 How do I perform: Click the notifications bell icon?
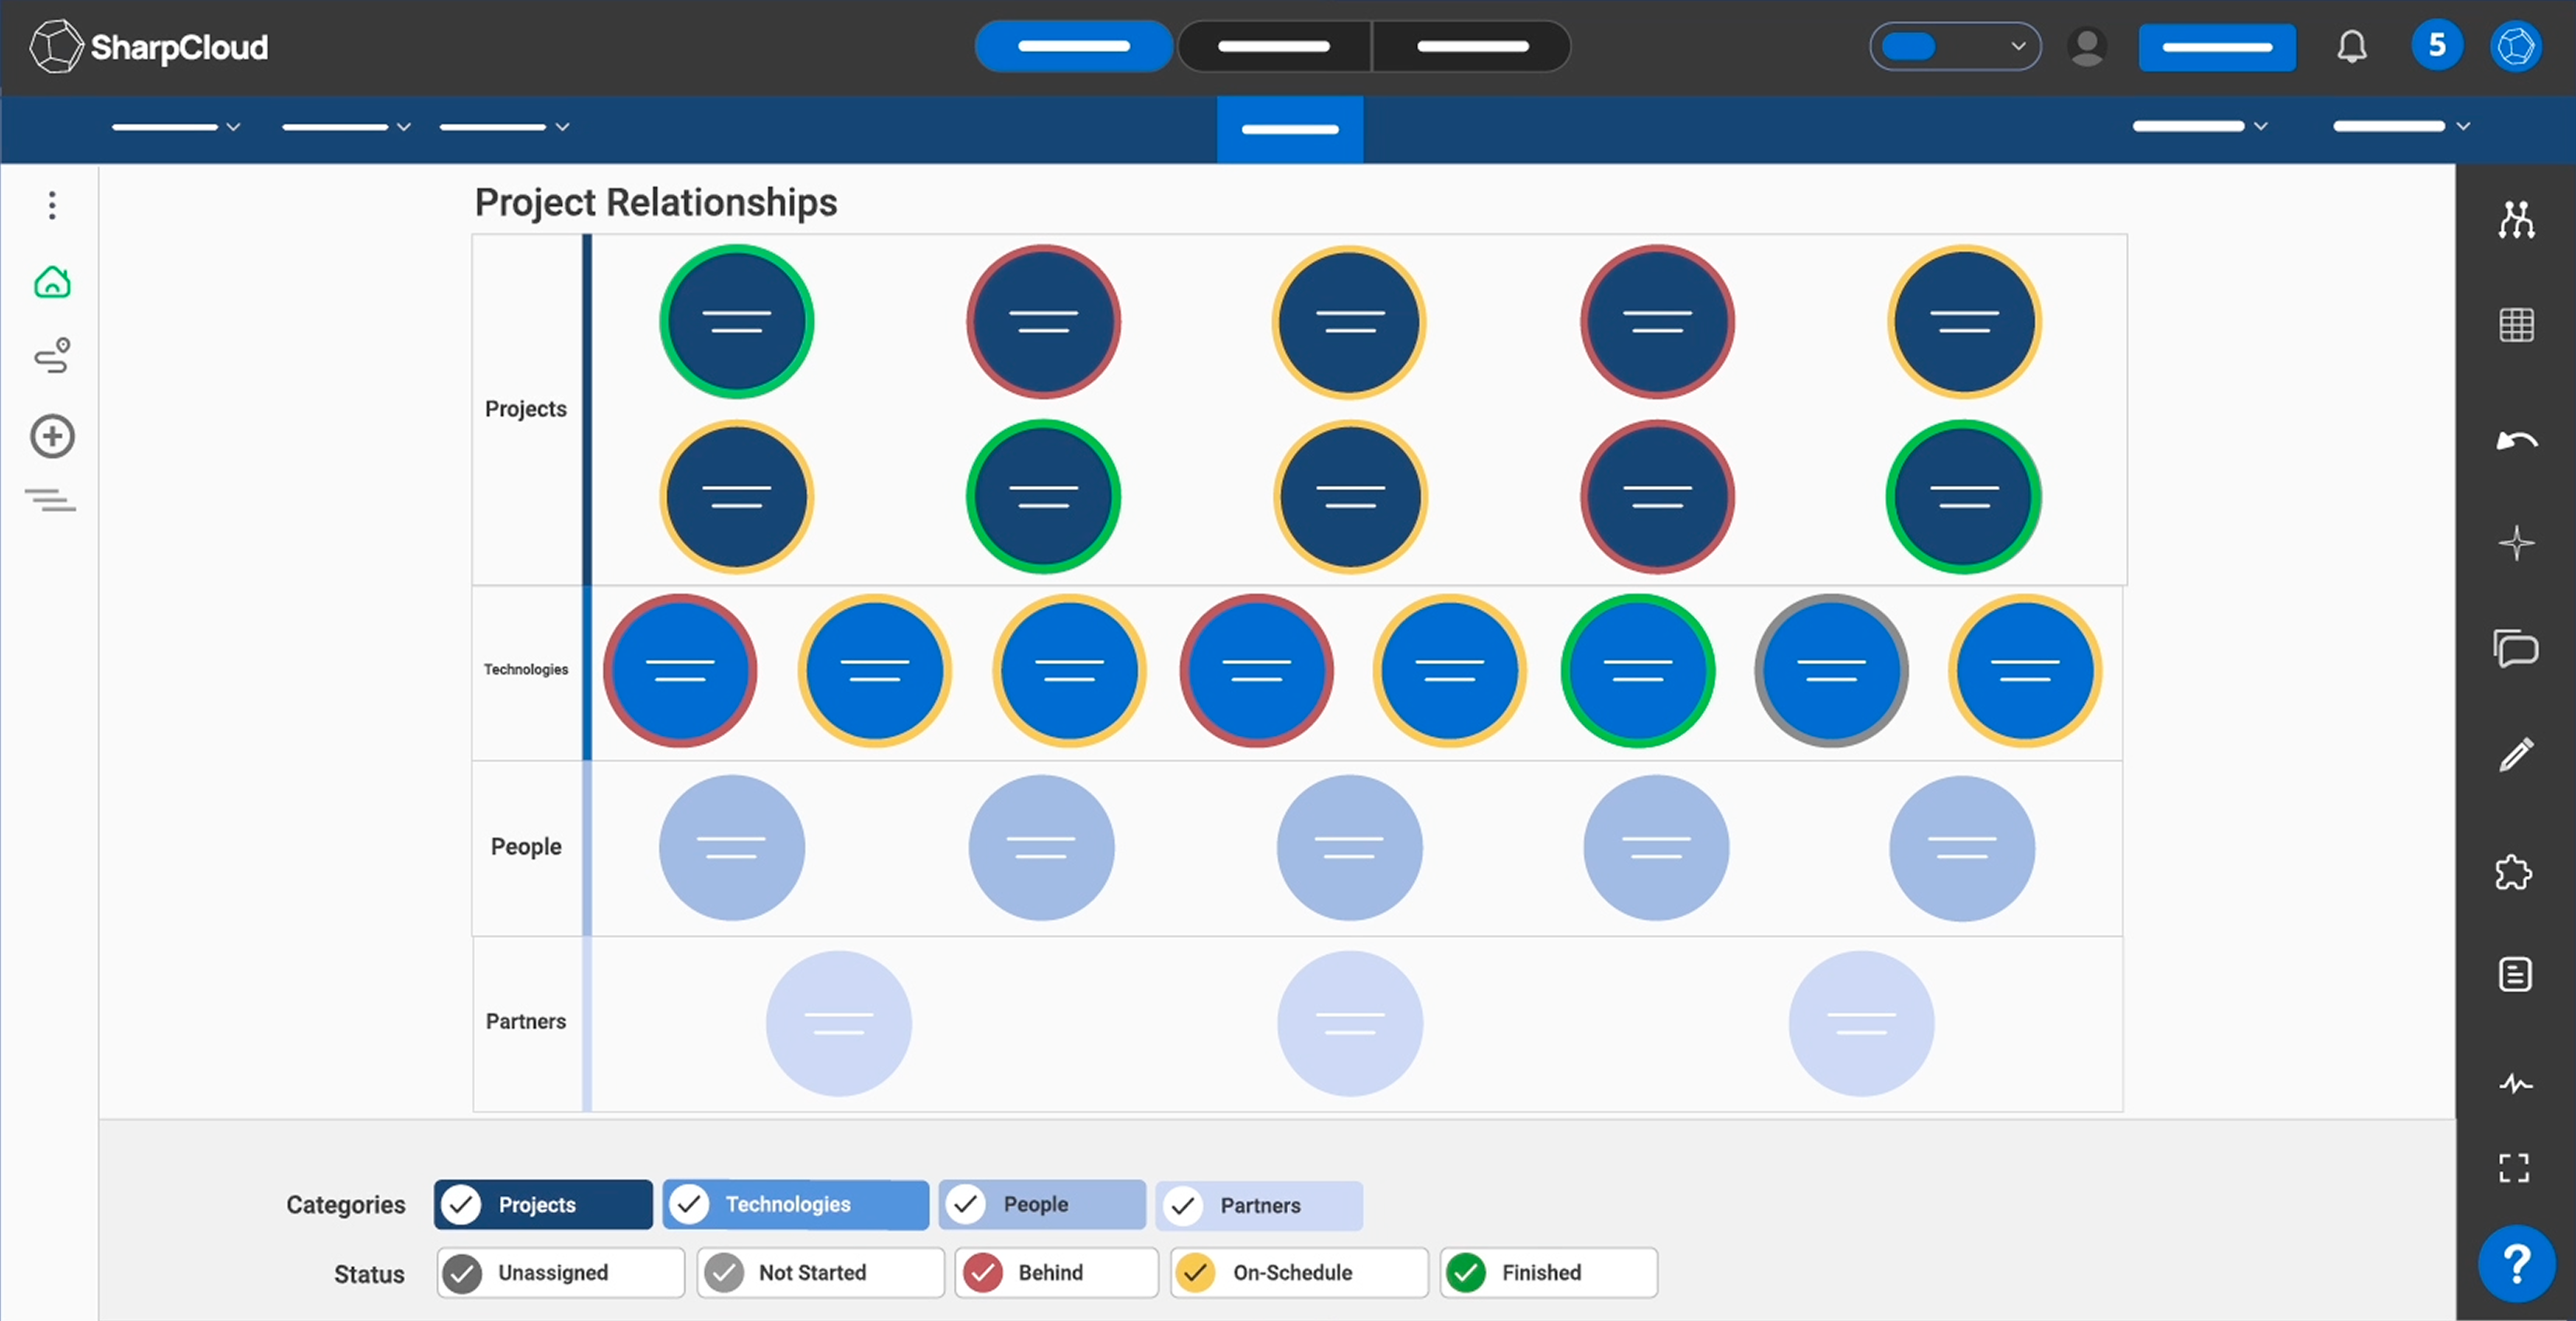pyautogui.click(x=2352, y=47)
